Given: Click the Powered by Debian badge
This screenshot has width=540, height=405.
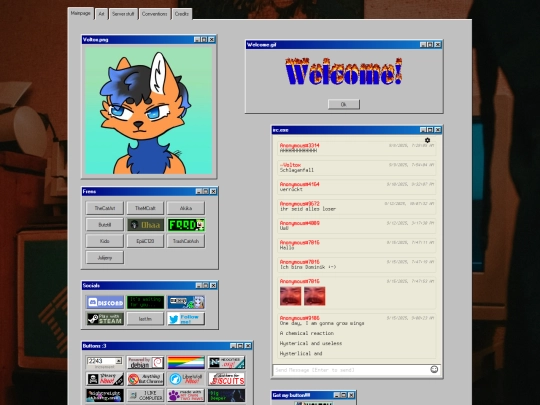Looking at the screenshot, I should tap(145, 363).
